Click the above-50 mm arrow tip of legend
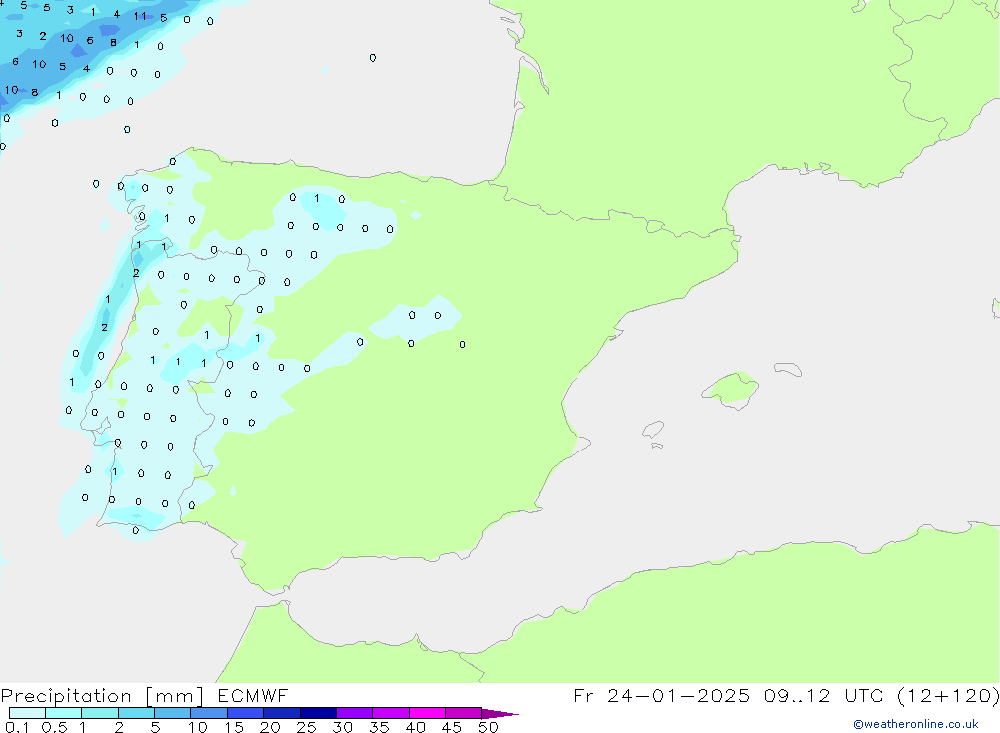The height and width of the screenshot is (733, 1000). tap(500, 713)
